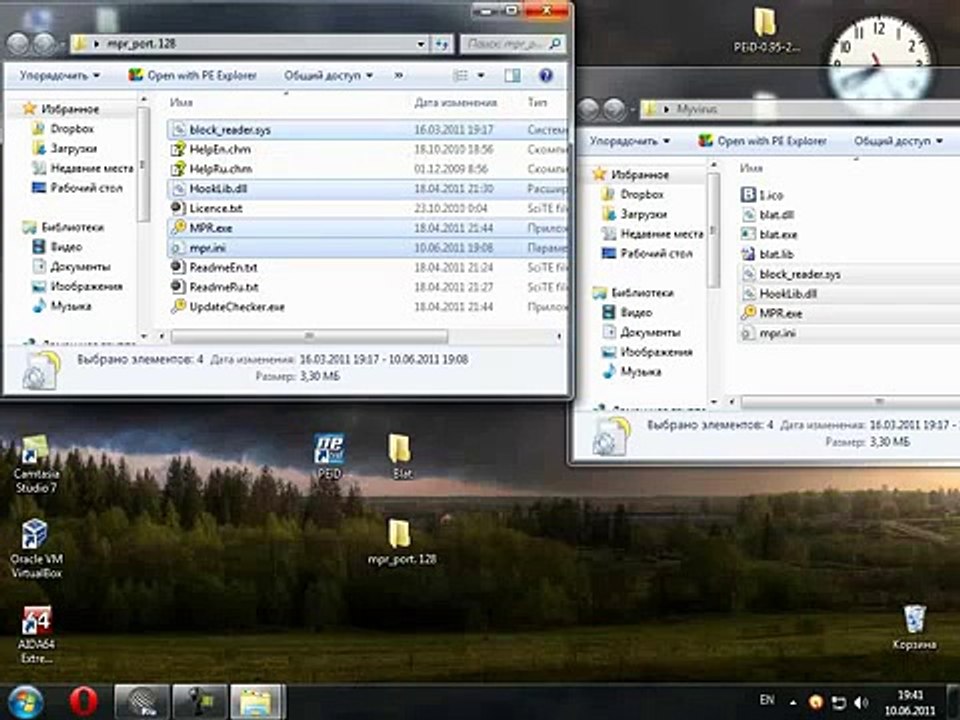Viewport: 960px width, 720px height.
Task: Click the EN language indicator
Action: 767,700
